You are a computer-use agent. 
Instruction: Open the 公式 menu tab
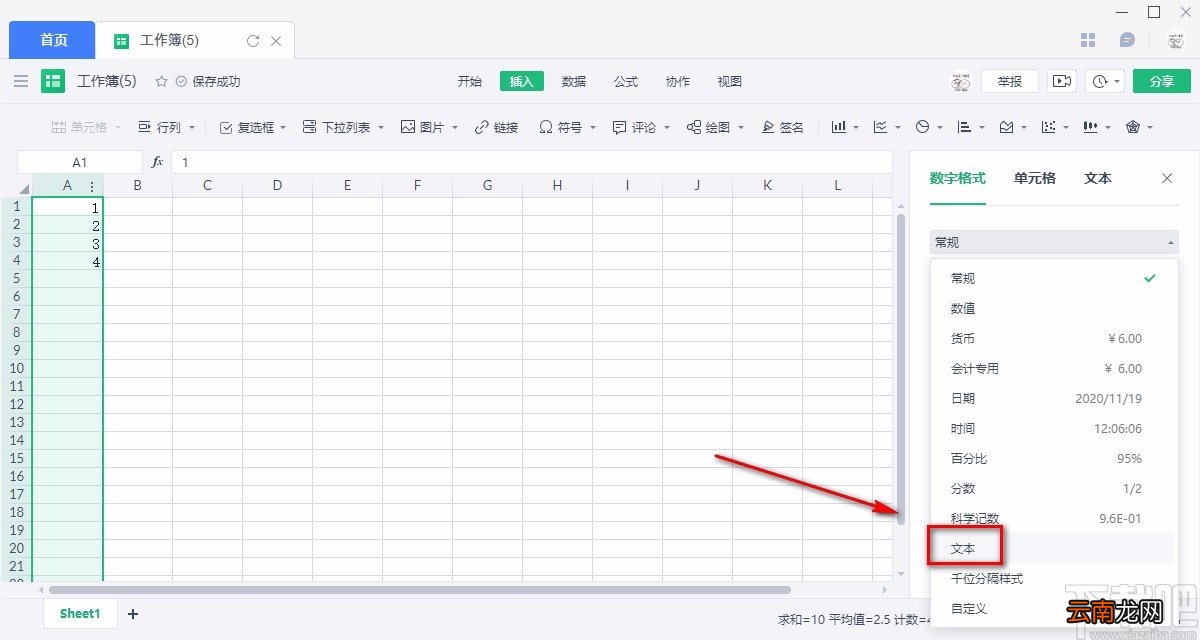pos(626,81)
